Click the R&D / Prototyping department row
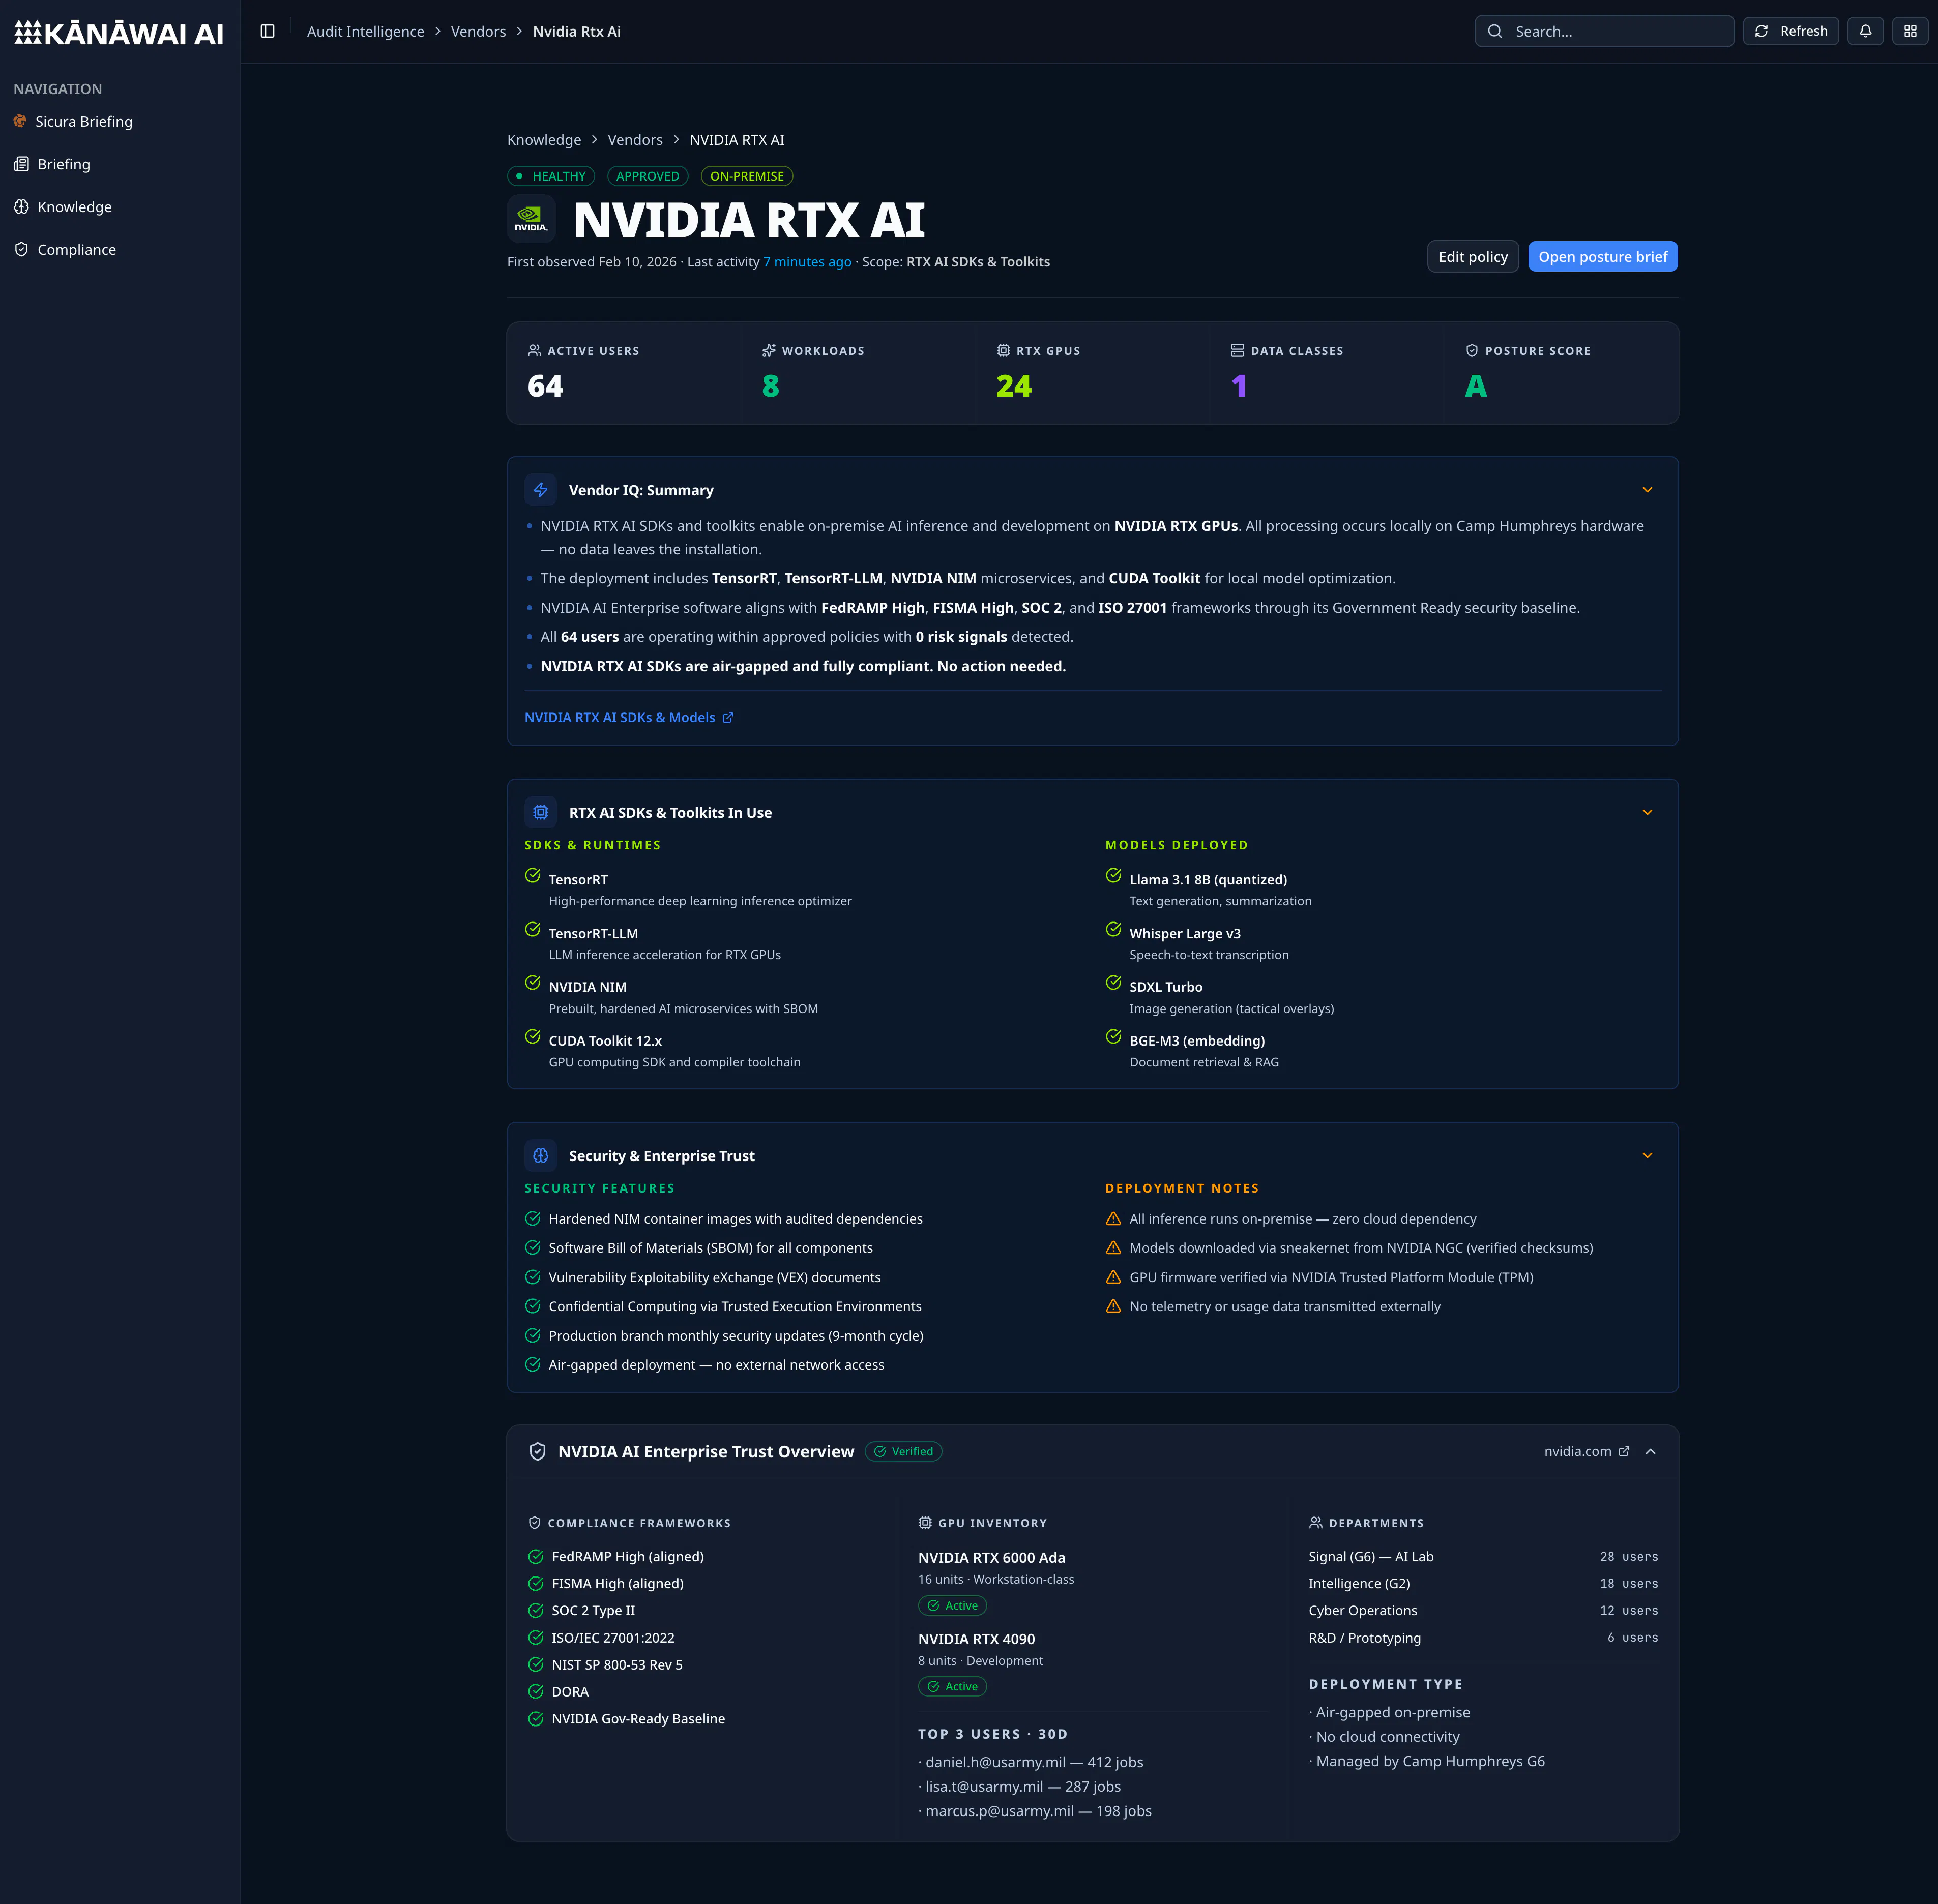 pyautogui.click(x=1483, y=1637)
